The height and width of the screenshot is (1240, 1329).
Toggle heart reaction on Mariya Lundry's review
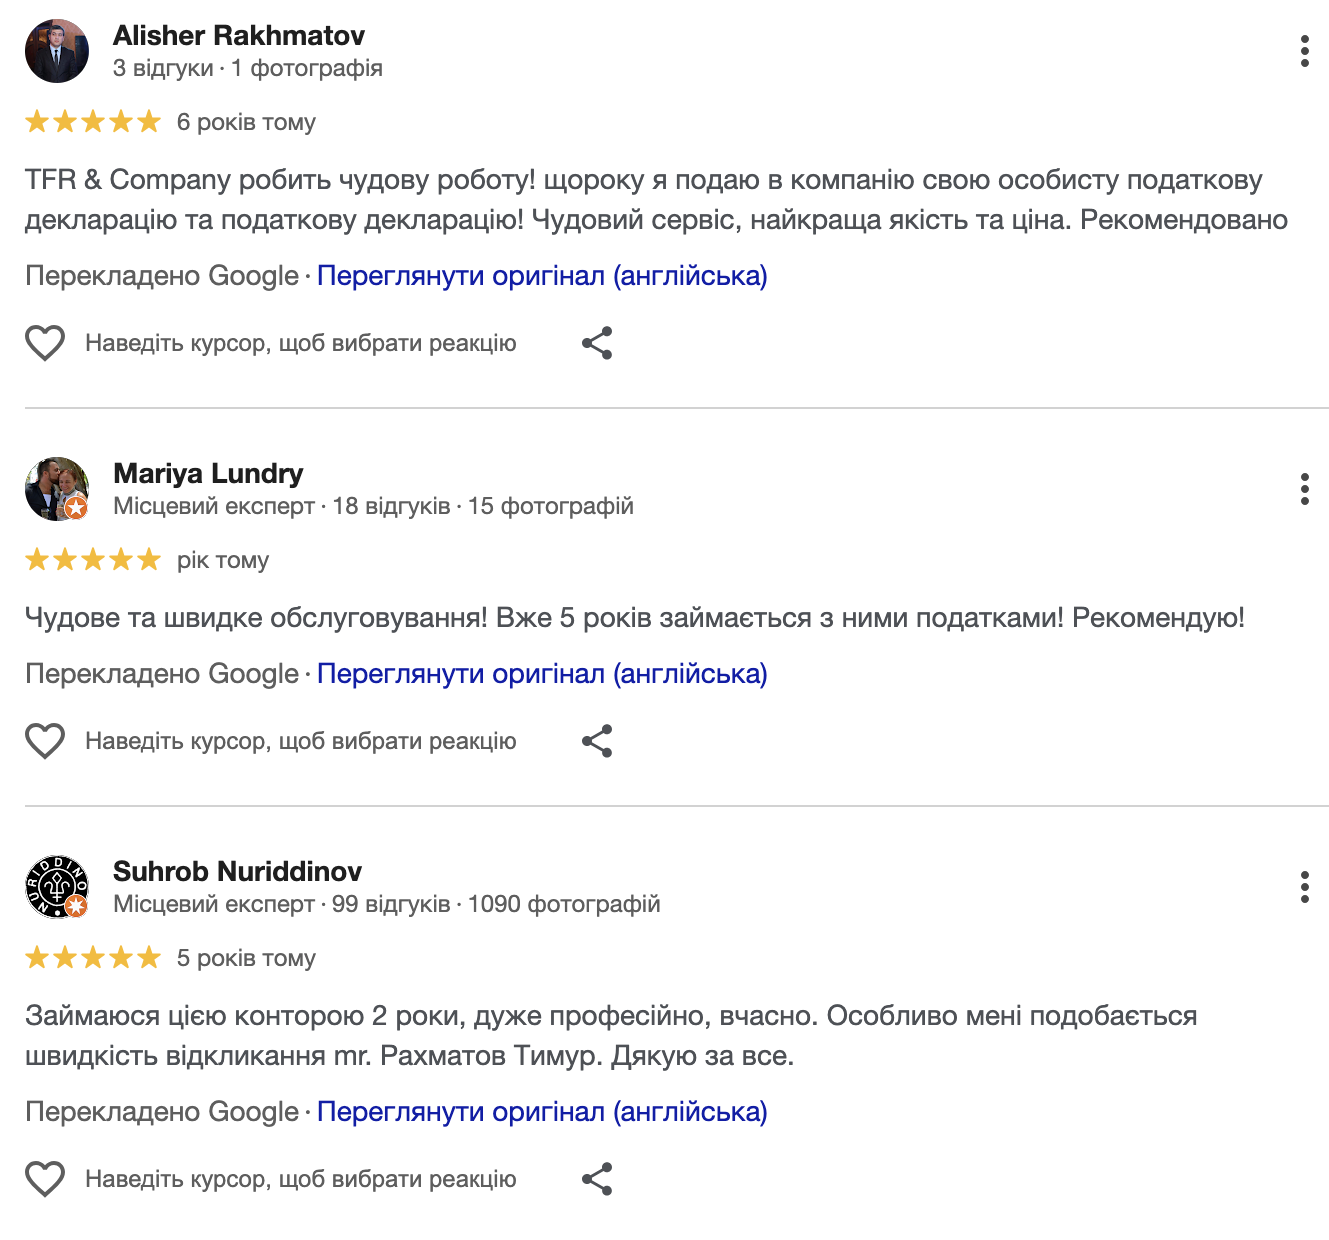(x=45, y=741)
